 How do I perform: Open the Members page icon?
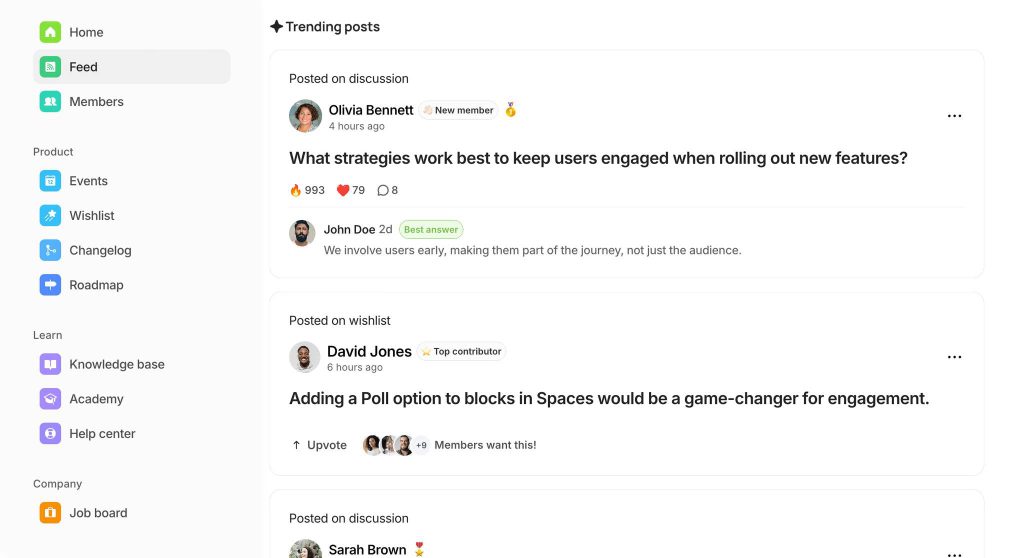pyautogui.click(x=50, y=102)
